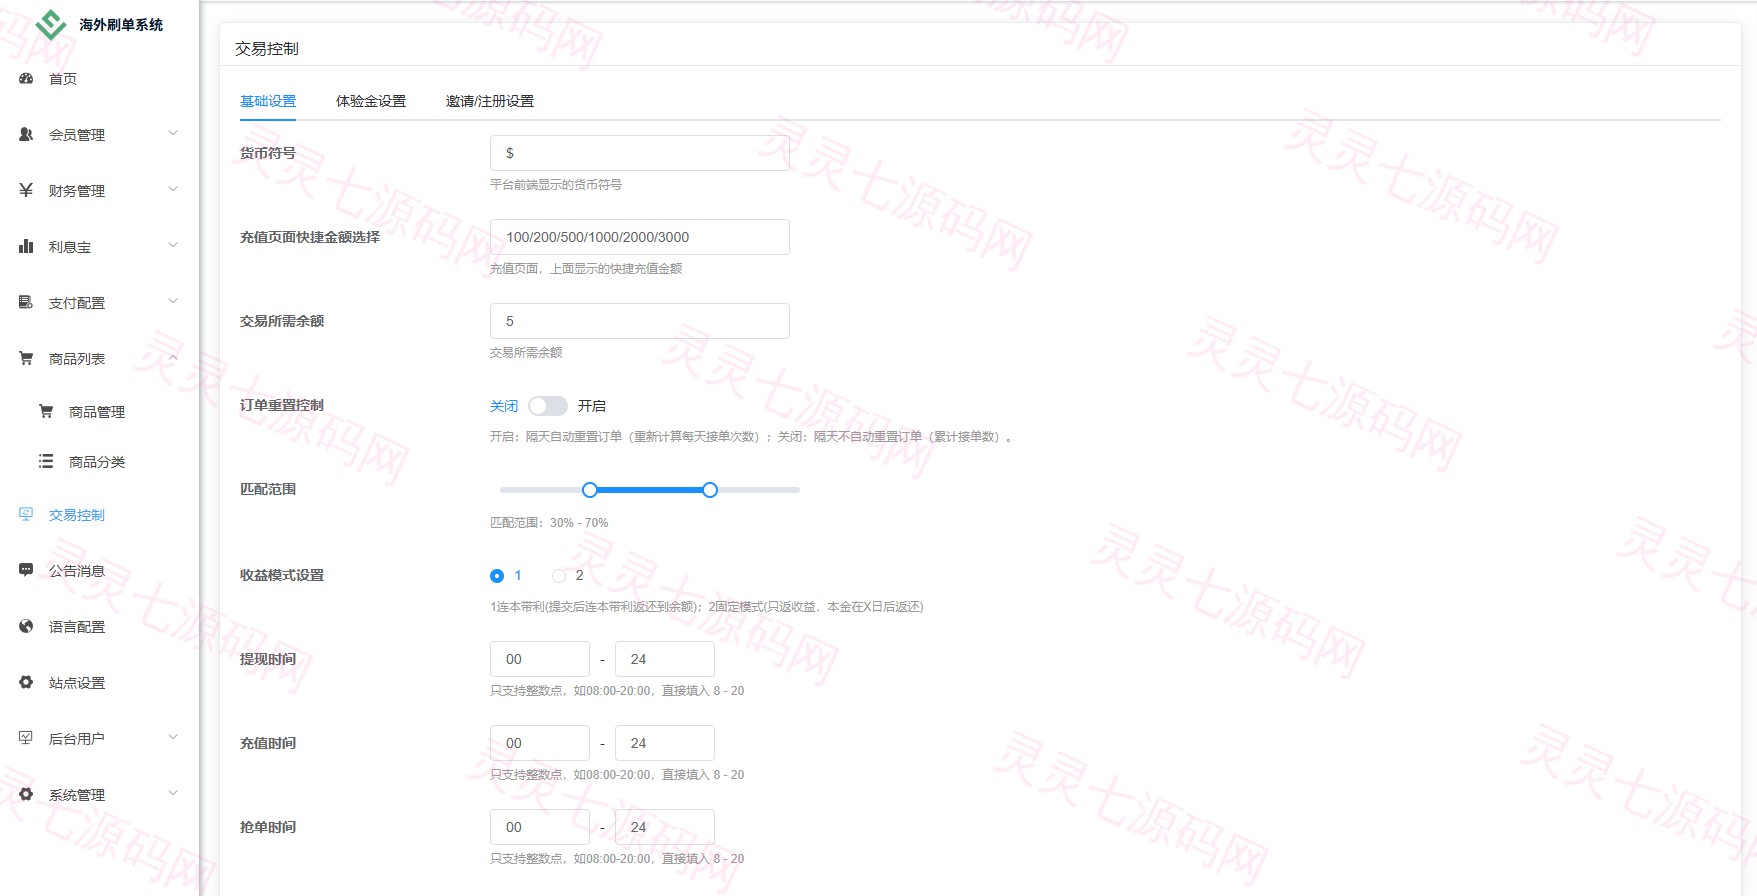Click the 公告消息 chat icon
1757x896 pixels.
click(26, 570)
